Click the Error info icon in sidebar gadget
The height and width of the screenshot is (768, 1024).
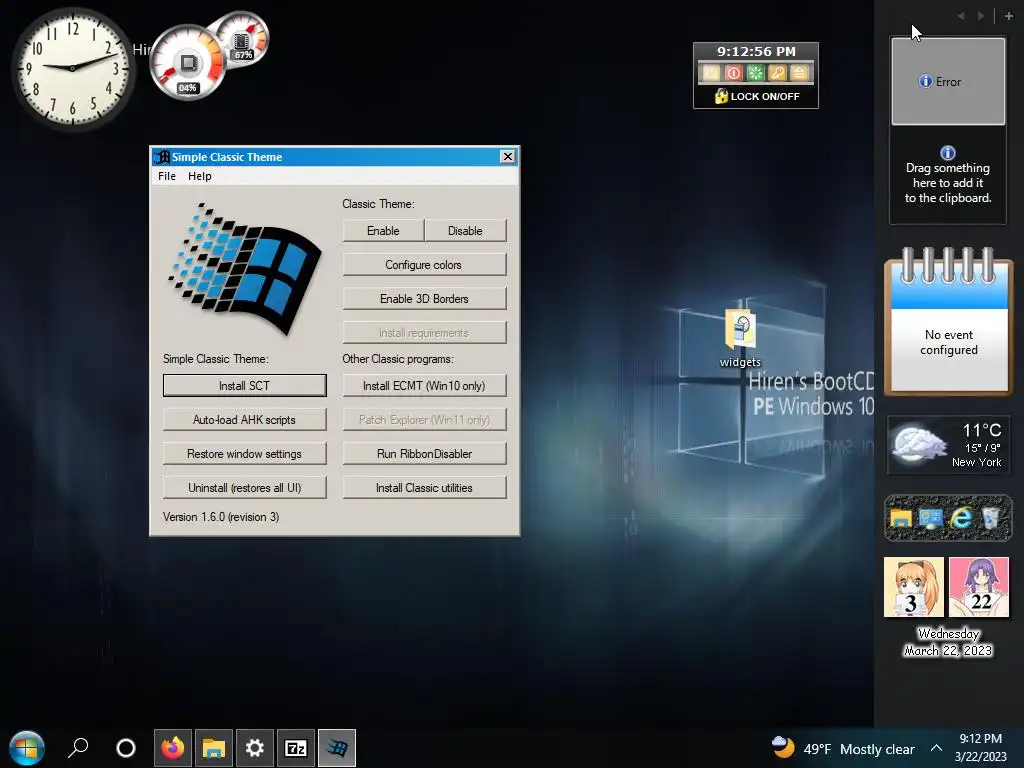click(x=925, y=81)
